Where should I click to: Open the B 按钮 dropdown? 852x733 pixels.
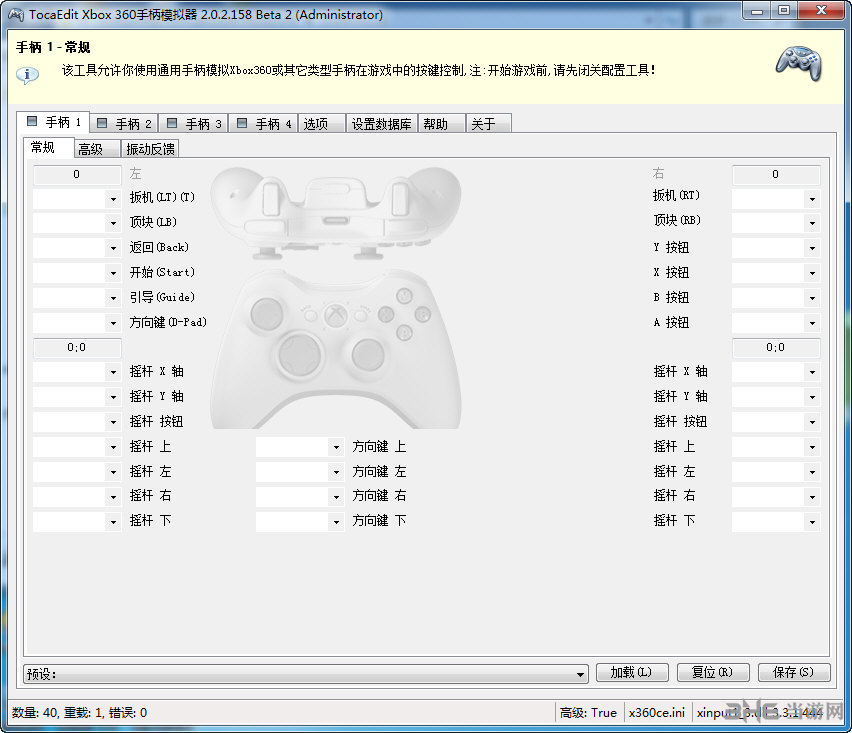tap(776, 298)
